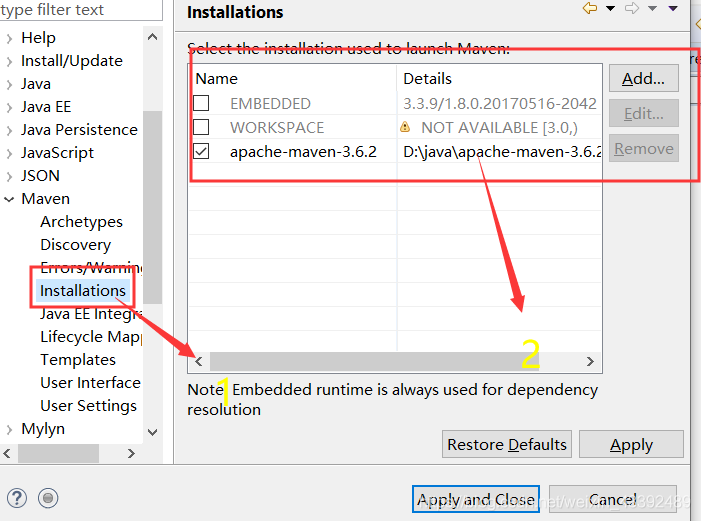The image size is (701, 521).
Task: Select the Discovery preference page
Action: click(76, 245)
